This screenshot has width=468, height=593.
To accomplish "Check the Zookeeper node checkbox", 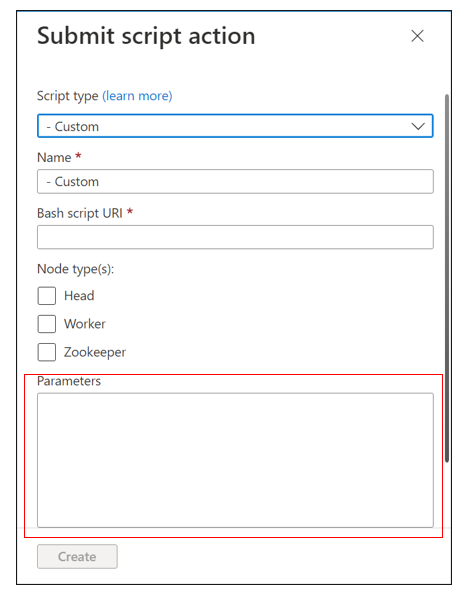I will (x=47, y=352).
